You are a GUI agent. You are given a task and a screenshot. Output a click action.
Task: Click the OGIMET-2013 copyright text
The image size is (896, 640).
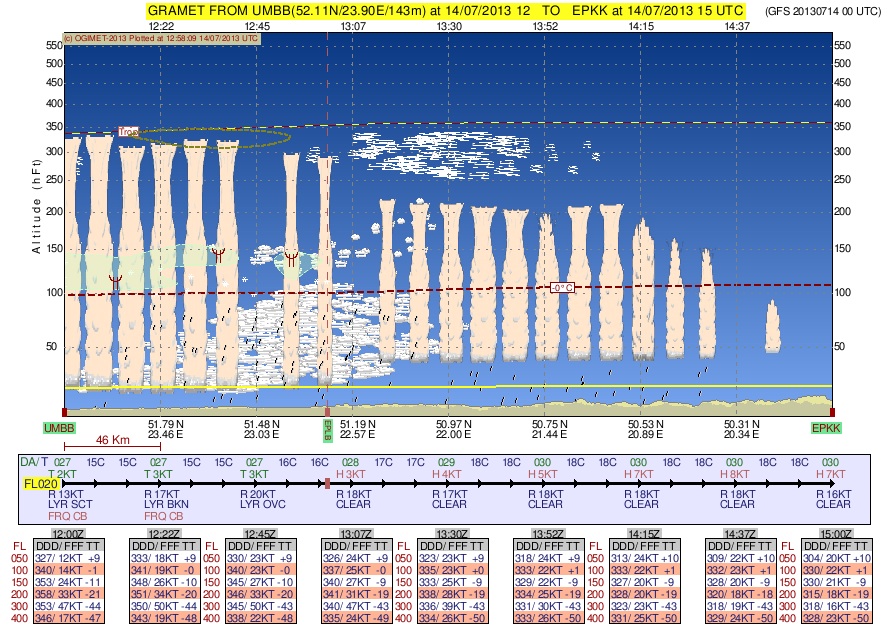coord(160,38)
